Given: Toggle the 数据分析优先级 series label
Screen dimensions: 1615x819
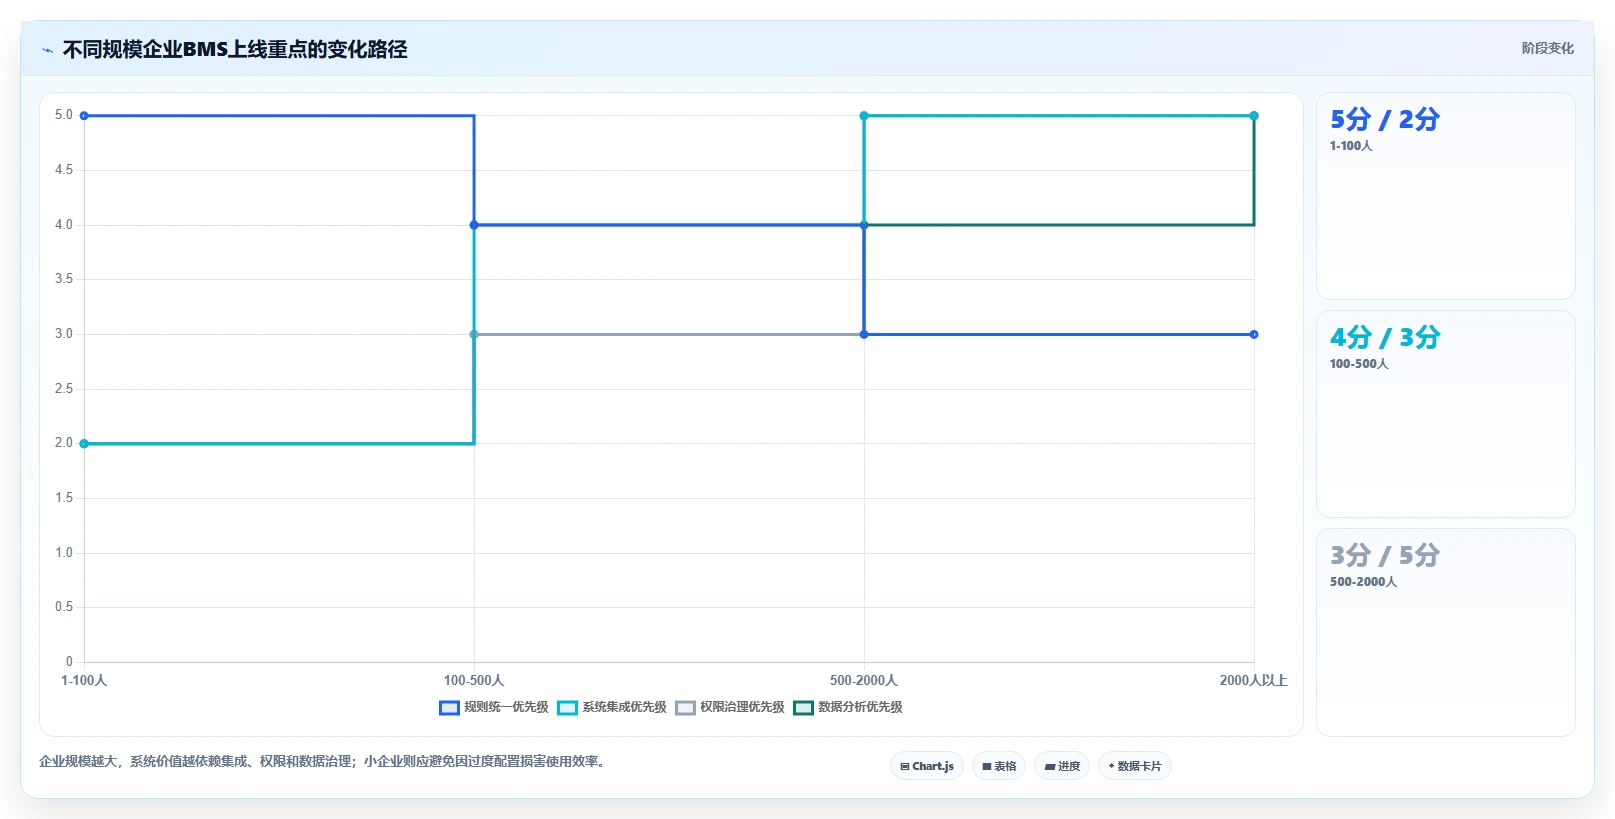Looking at the screenshot, I should (x=860, y=707).
